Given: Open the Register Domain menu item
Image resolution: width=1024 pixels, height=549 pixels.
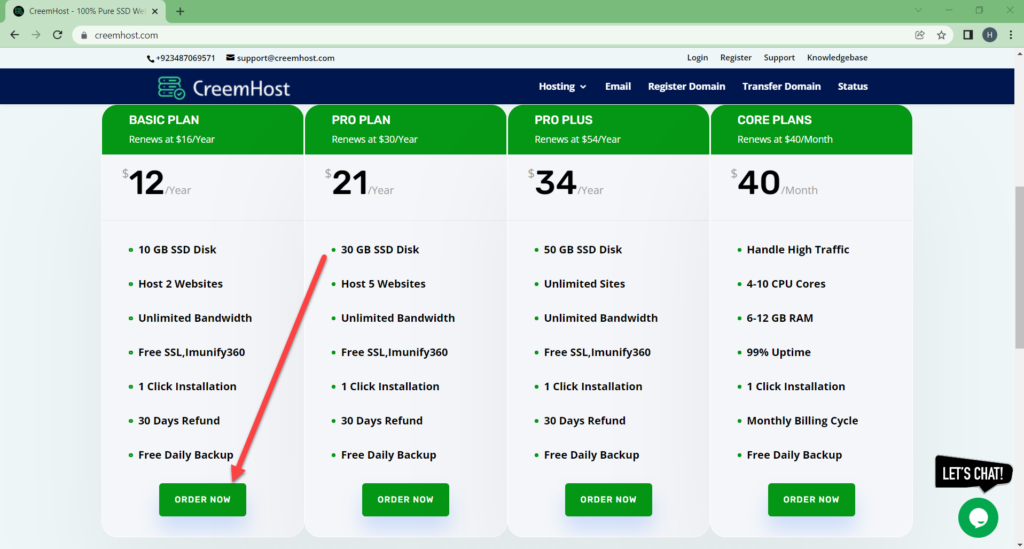Looking at the screenshot, I should [x=686, y=86].
